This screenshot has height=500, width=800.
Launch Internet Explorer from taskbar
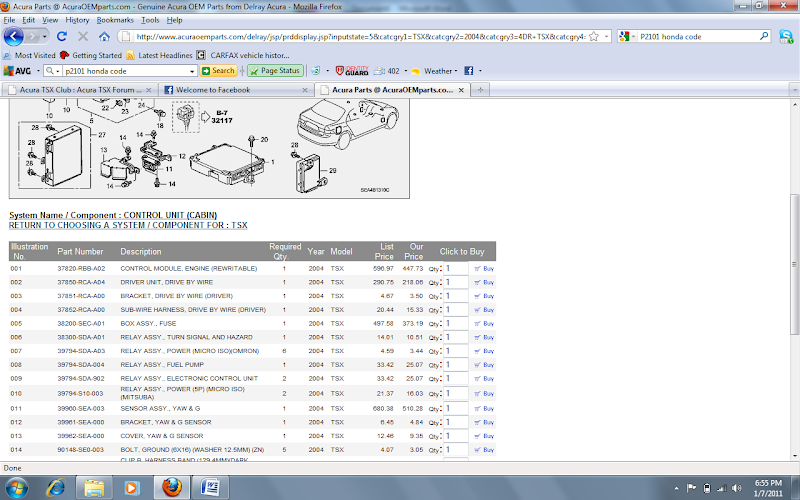pos(55,488)
